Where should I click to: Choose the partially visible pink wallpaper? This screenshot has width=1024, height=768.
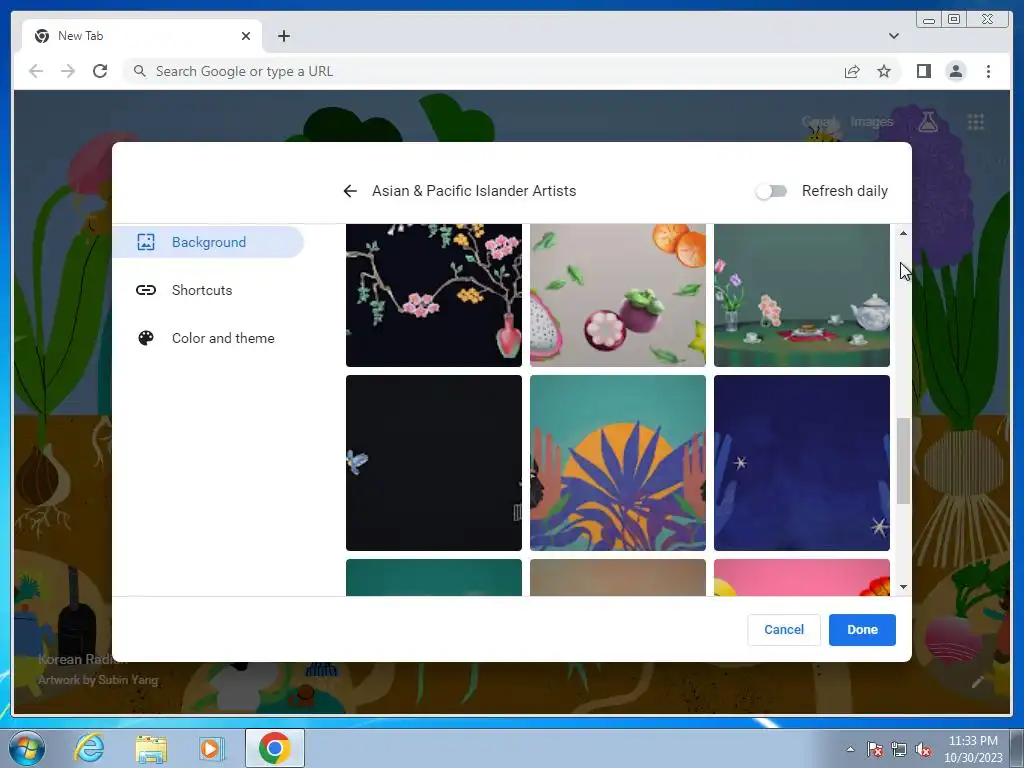[801, 577]
